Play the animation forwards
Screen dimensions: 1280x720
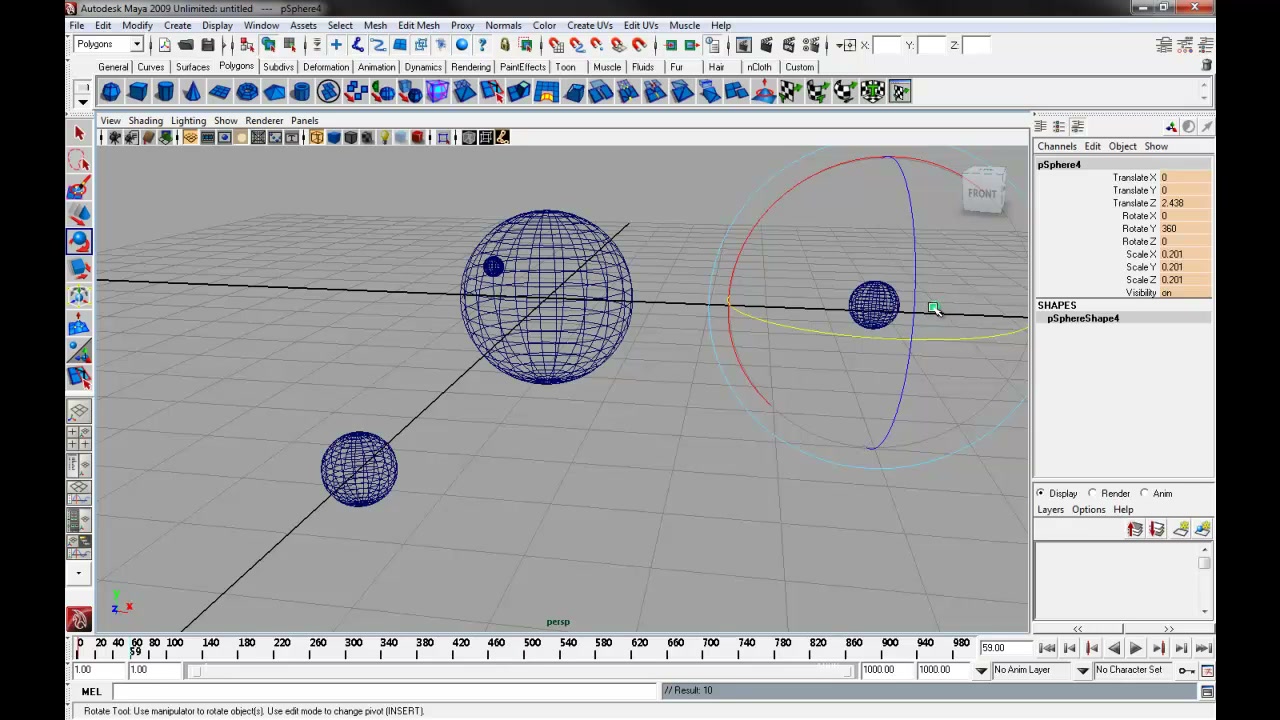click(1136, 648)
